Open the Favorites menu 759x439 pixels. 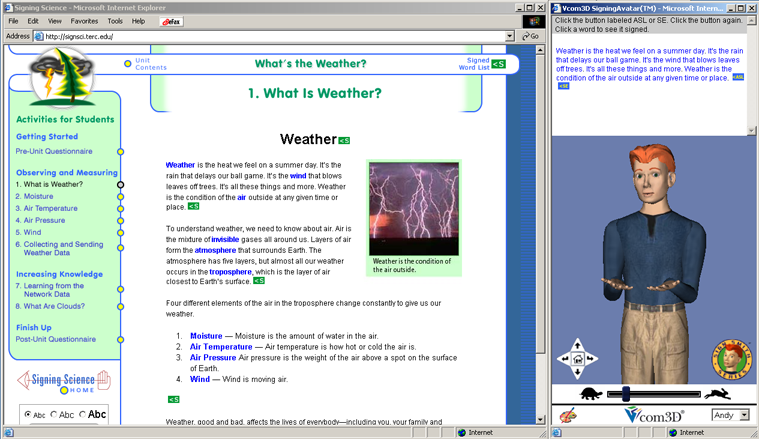pos(84,20)
